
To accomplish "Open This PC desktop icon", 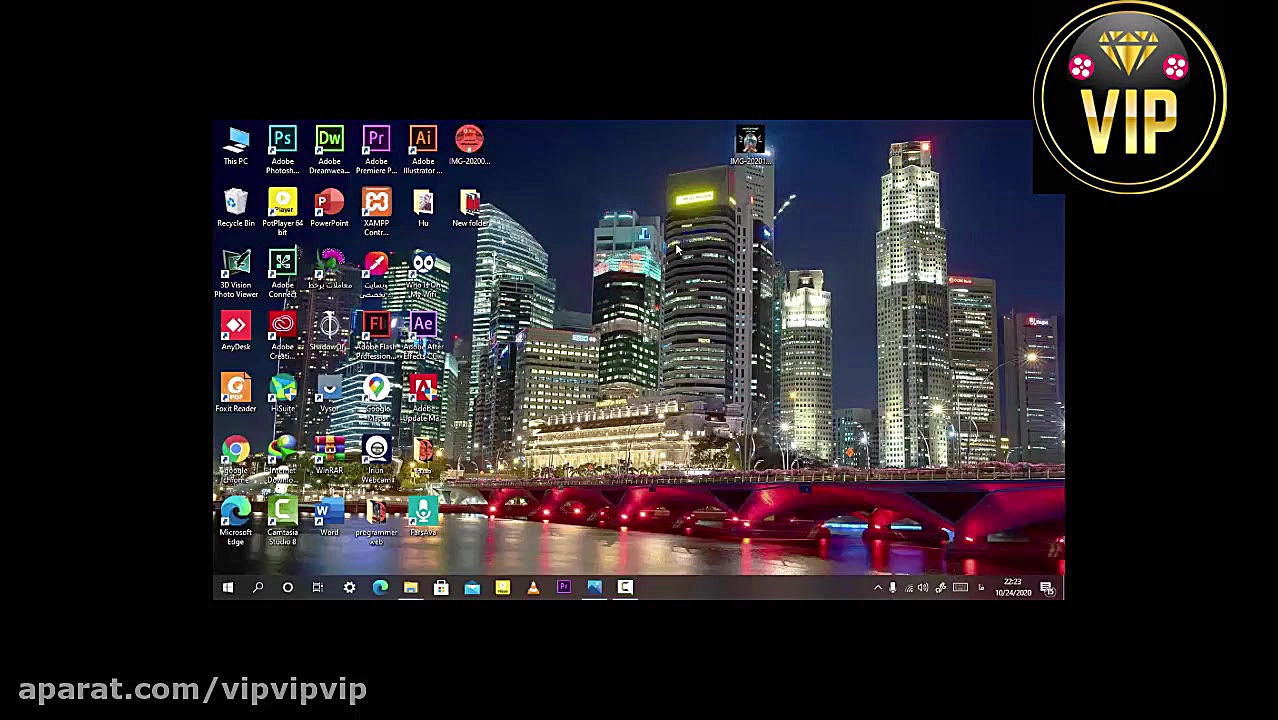I will [236, 145].
